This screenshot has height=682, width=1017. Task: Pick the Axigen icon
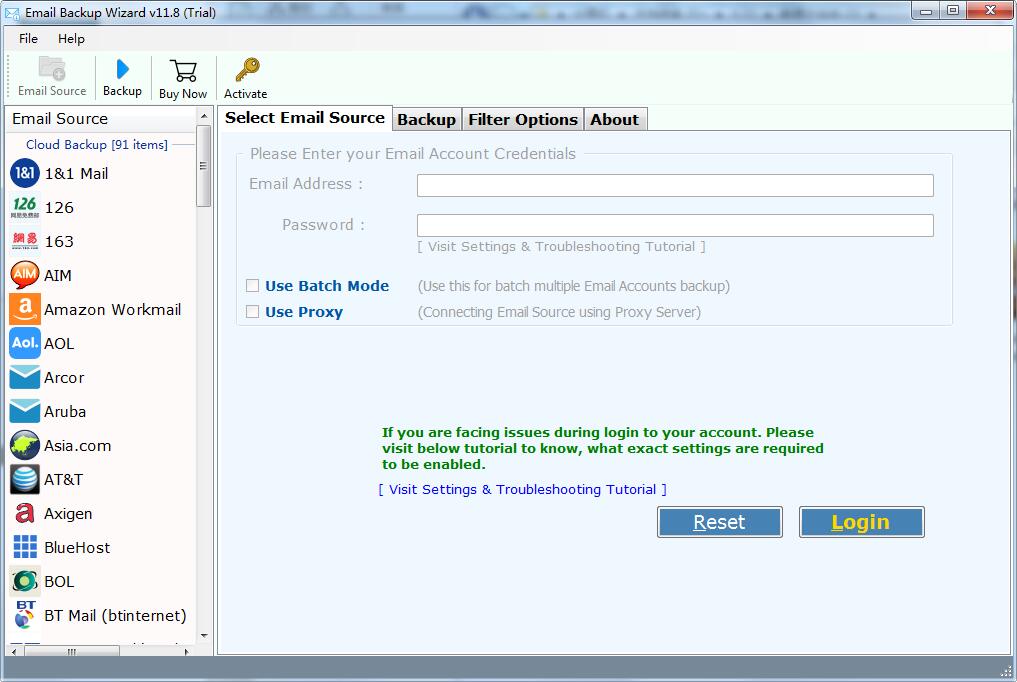click(25, 513)
